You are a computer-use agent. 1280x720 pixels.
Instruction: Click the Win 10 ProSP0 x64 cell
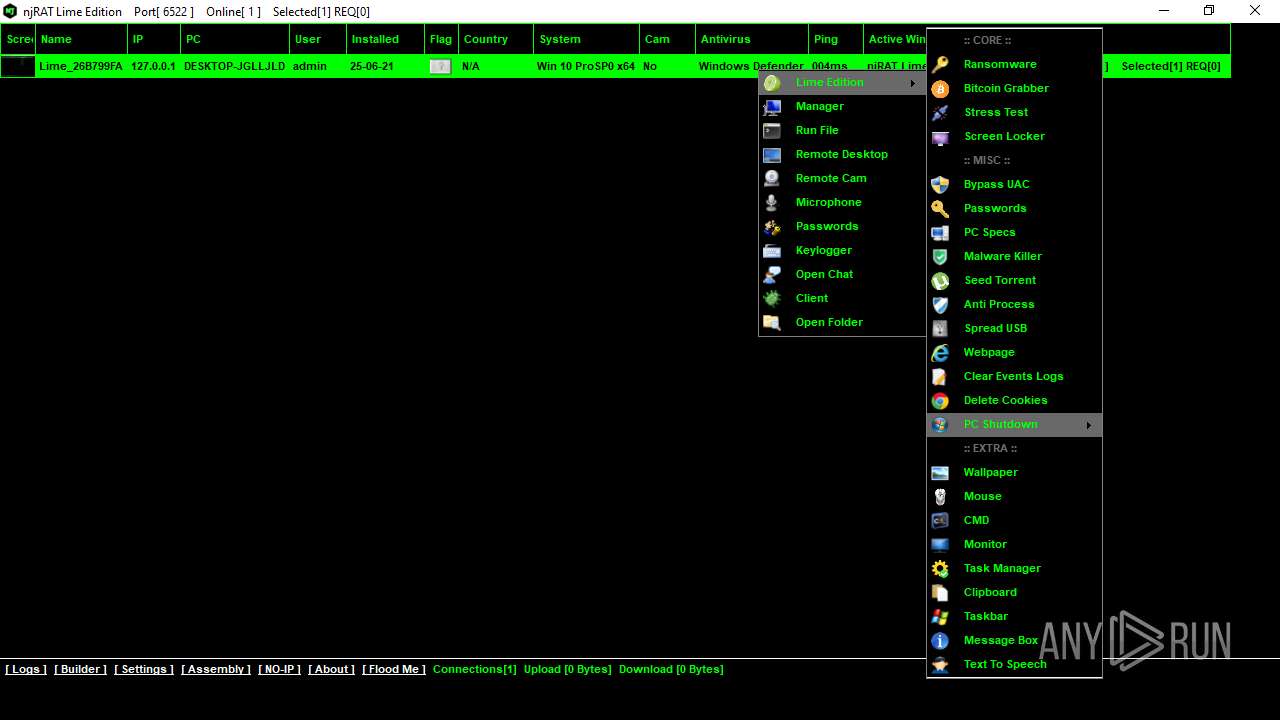[x=586, y=66]
